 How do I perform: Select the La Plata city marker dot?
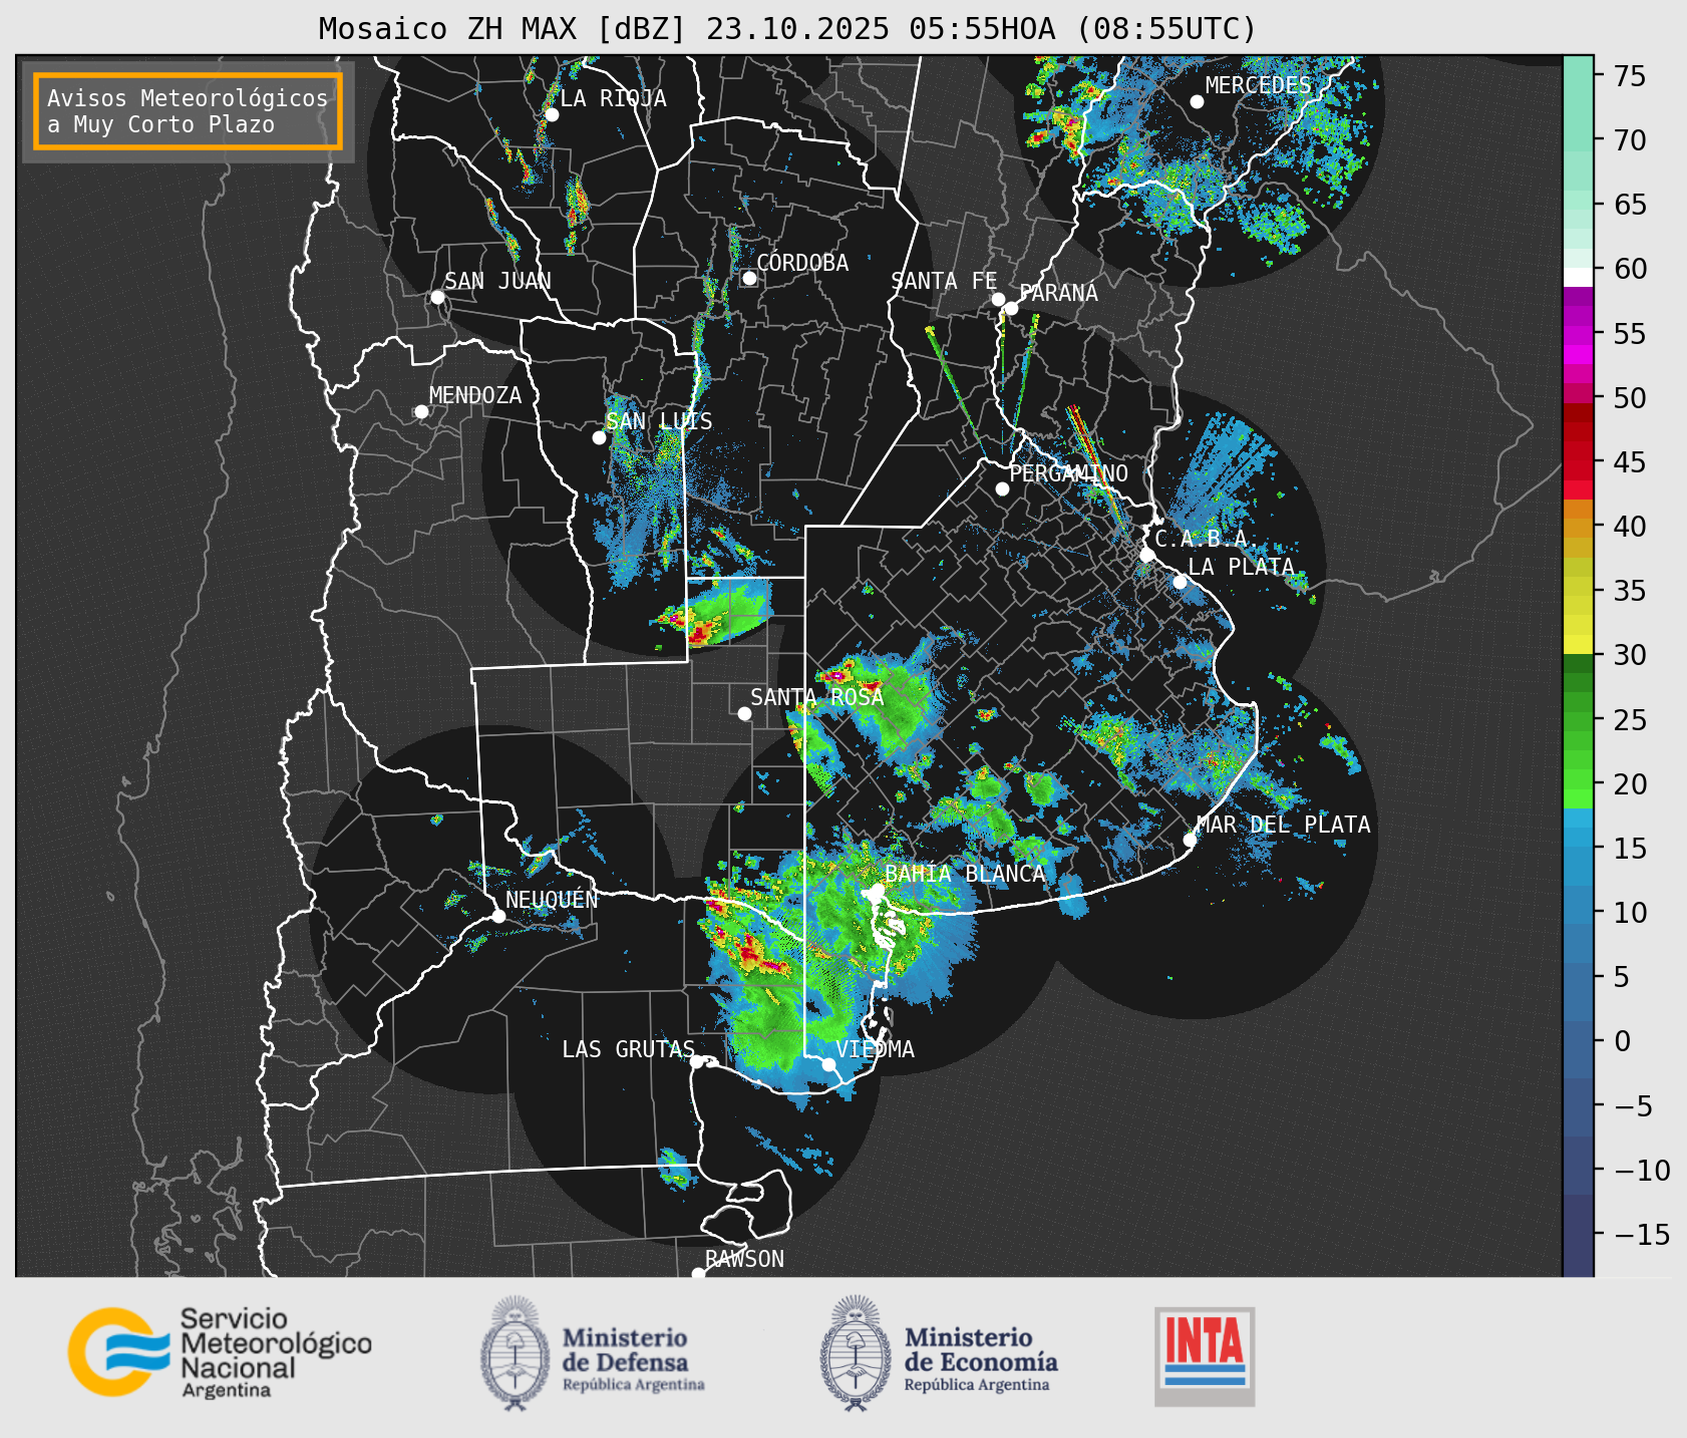coord(1180,582)
